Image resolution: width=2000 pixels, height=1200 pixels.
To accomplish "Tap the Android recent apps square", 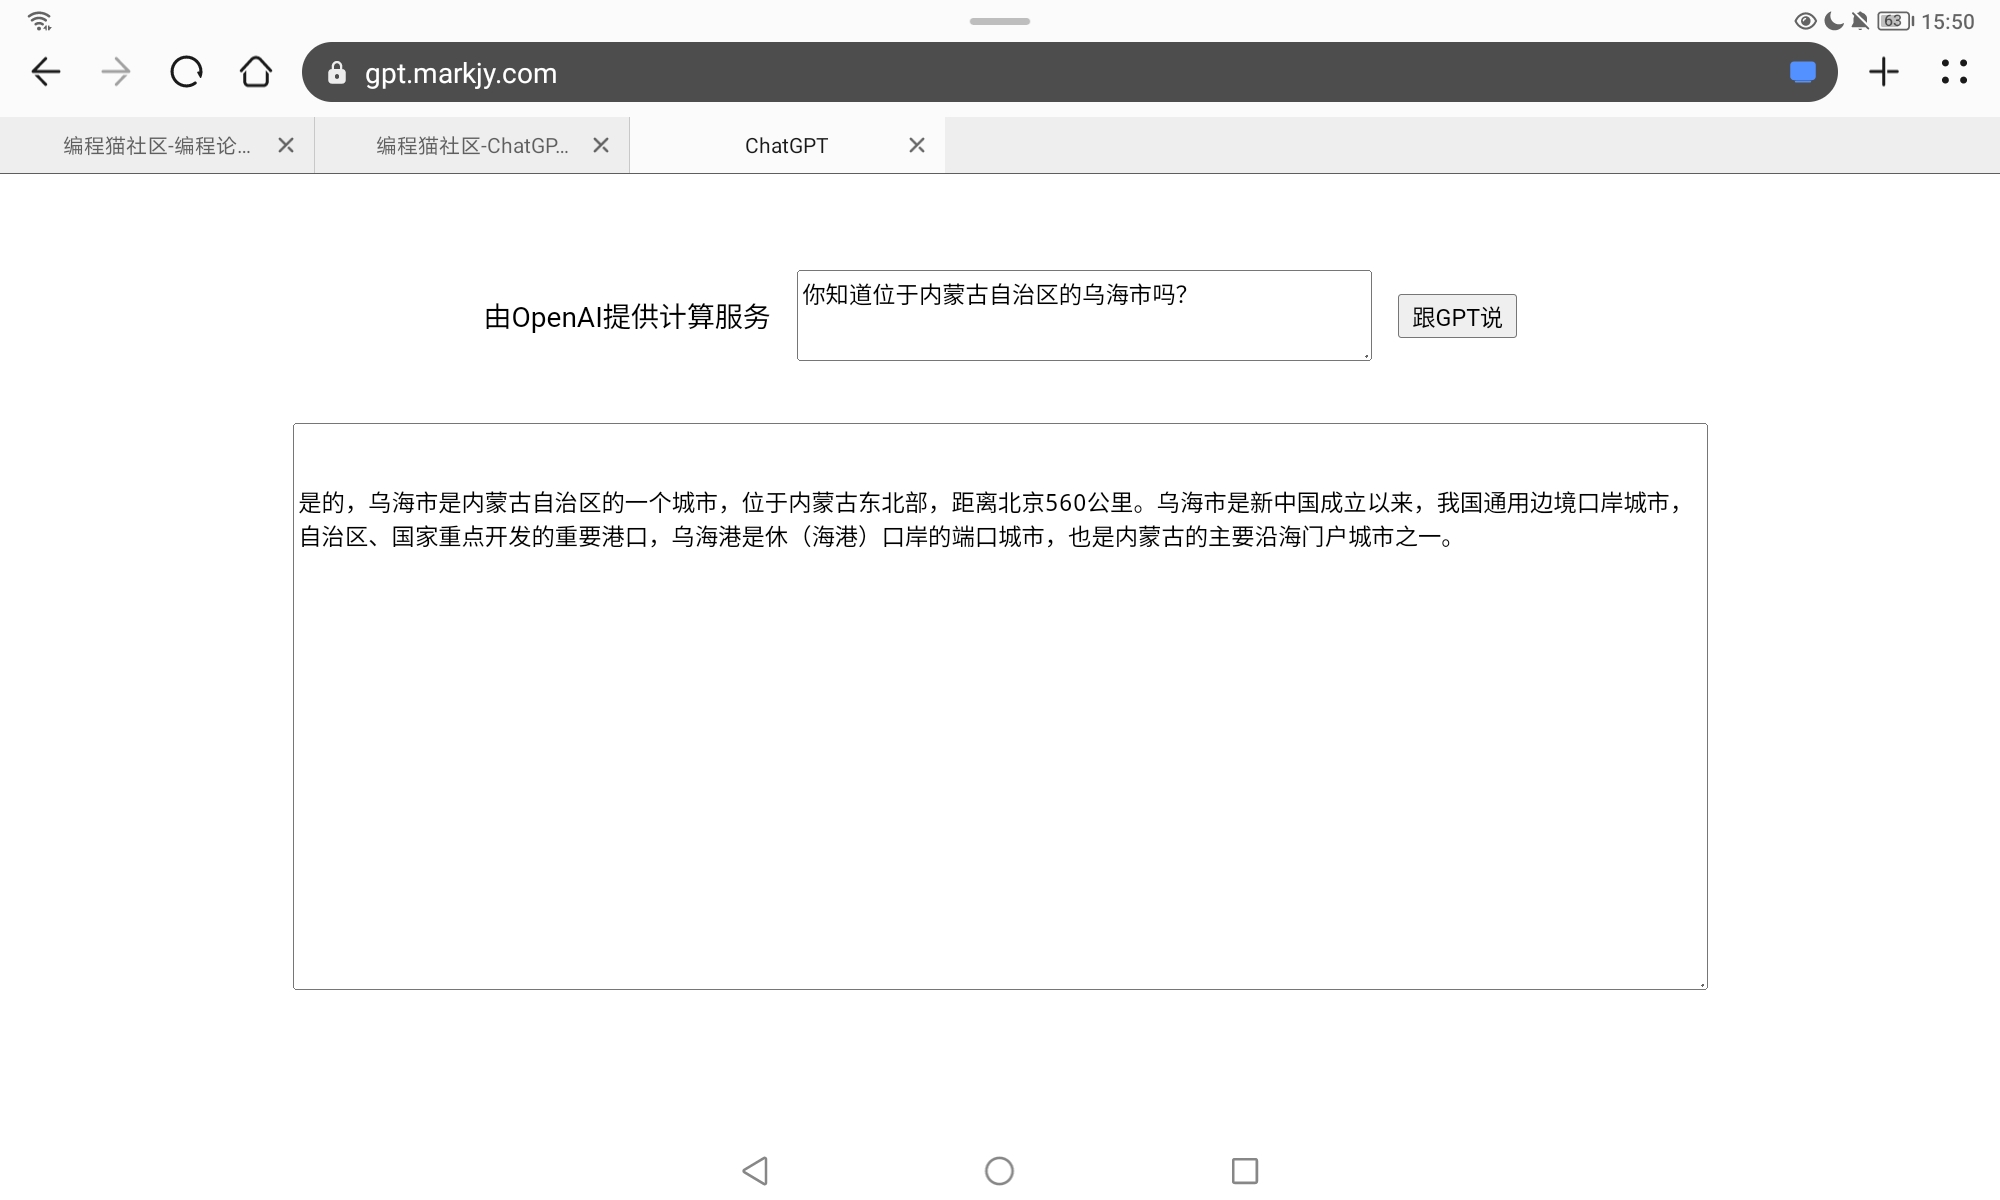I will [1245, 1171].
